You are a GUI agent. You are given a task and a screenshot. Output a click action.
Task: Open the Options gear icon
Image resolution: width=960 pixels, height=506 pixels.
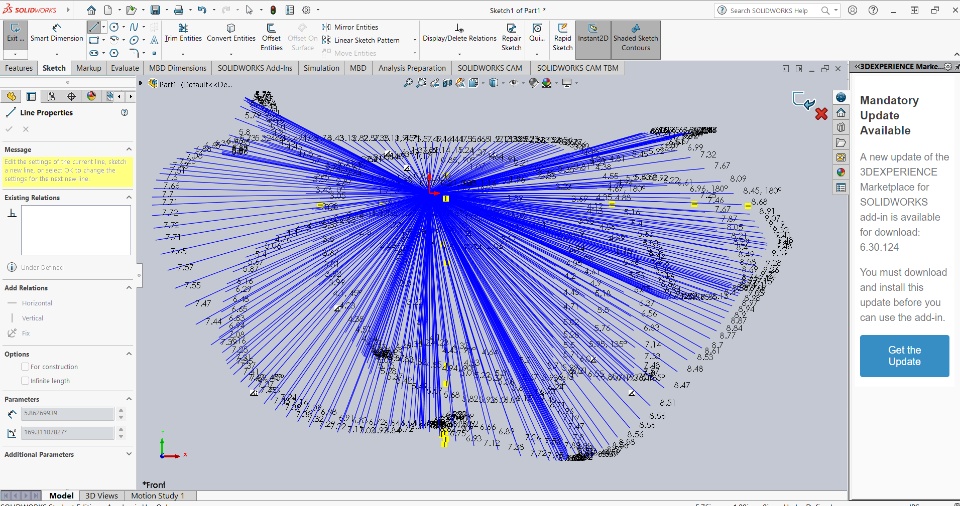(306, 10)
